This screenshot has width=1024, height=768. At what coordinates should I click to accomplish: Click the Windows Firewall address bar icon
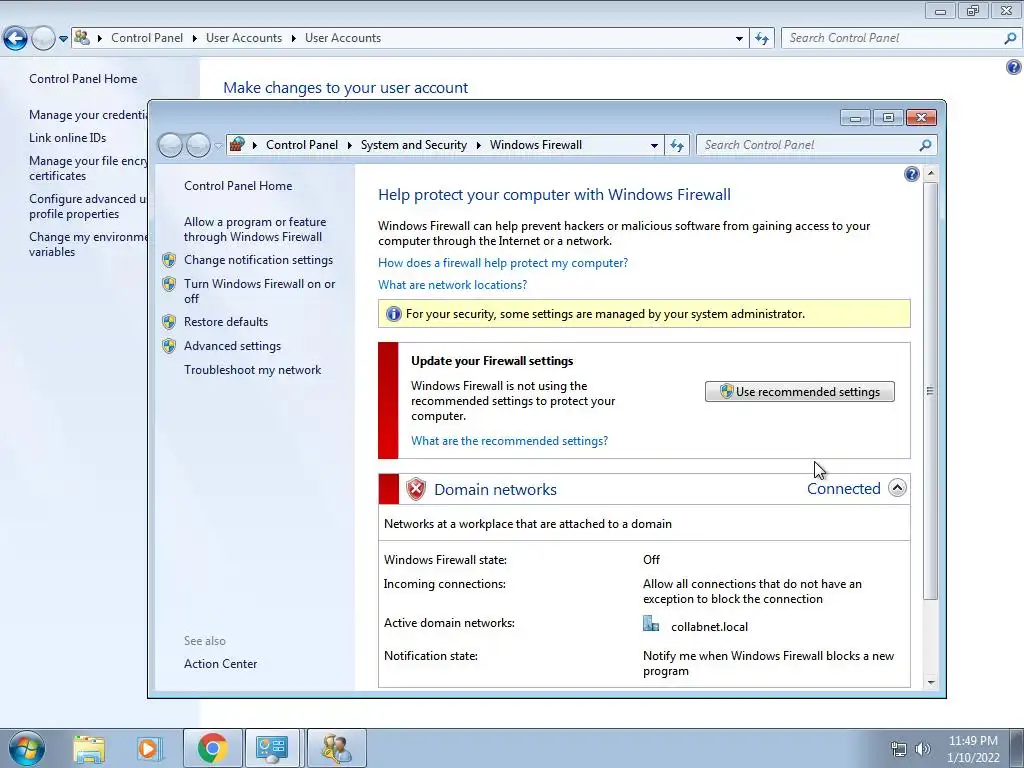tap(237, 144)
